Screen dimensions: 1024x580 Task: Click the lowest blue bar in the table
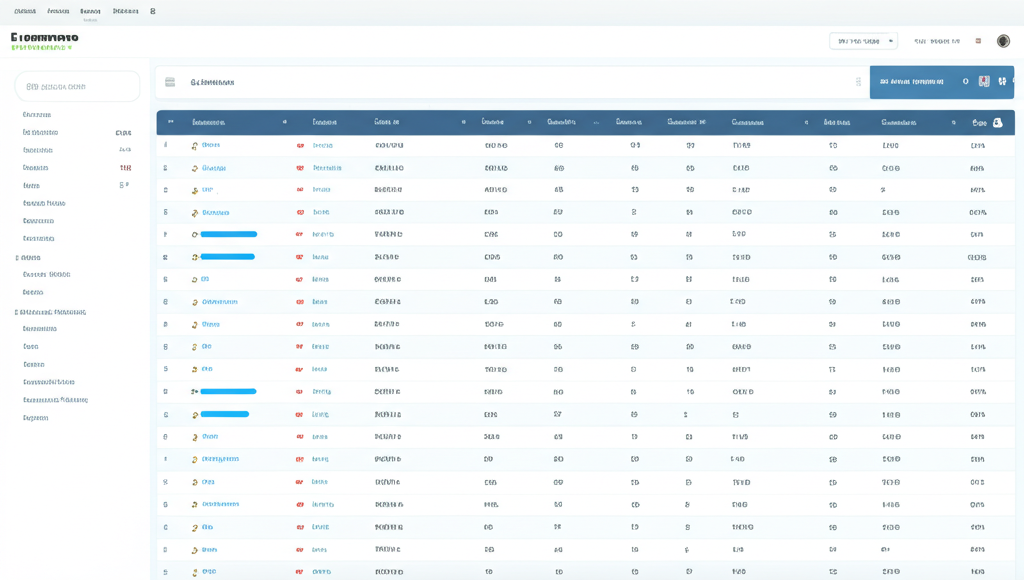point(225,414)
